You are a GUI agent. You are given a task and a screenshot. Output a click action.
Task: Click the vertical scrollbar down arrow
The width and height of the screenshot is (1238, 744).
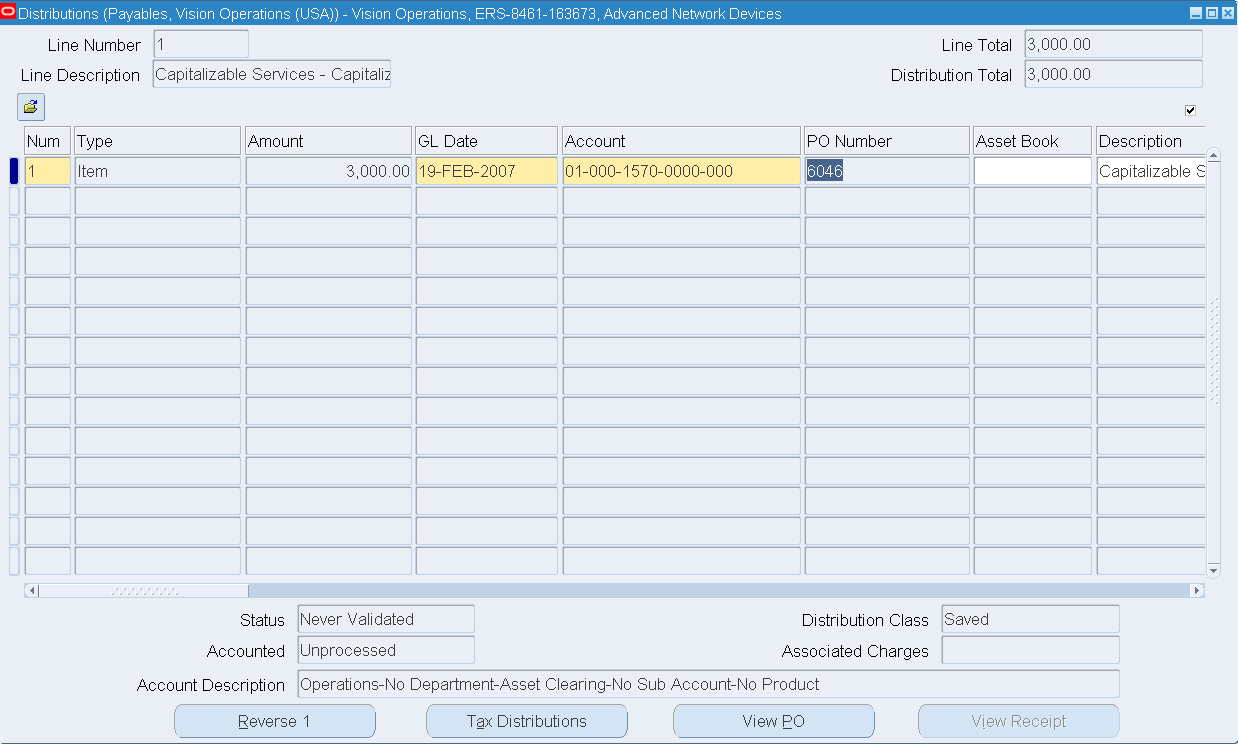coord(1214,570)
